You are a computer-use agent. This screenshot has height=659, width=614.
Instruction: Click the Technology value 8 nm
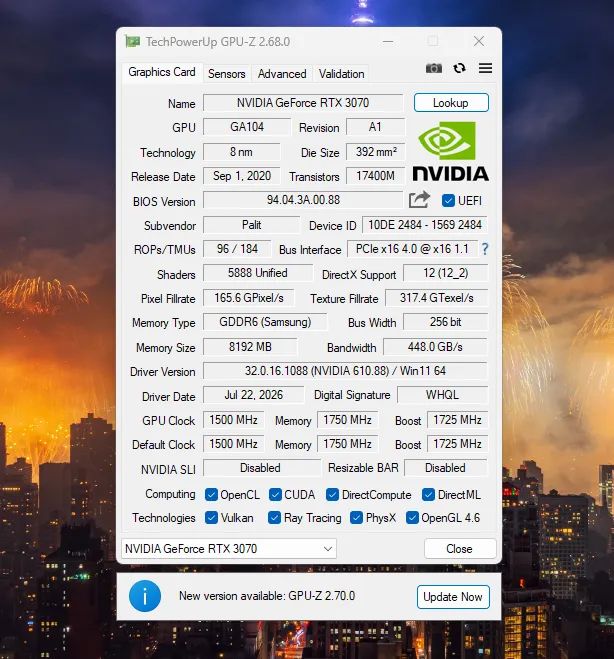pyautogui.click(x=242, y=152)
